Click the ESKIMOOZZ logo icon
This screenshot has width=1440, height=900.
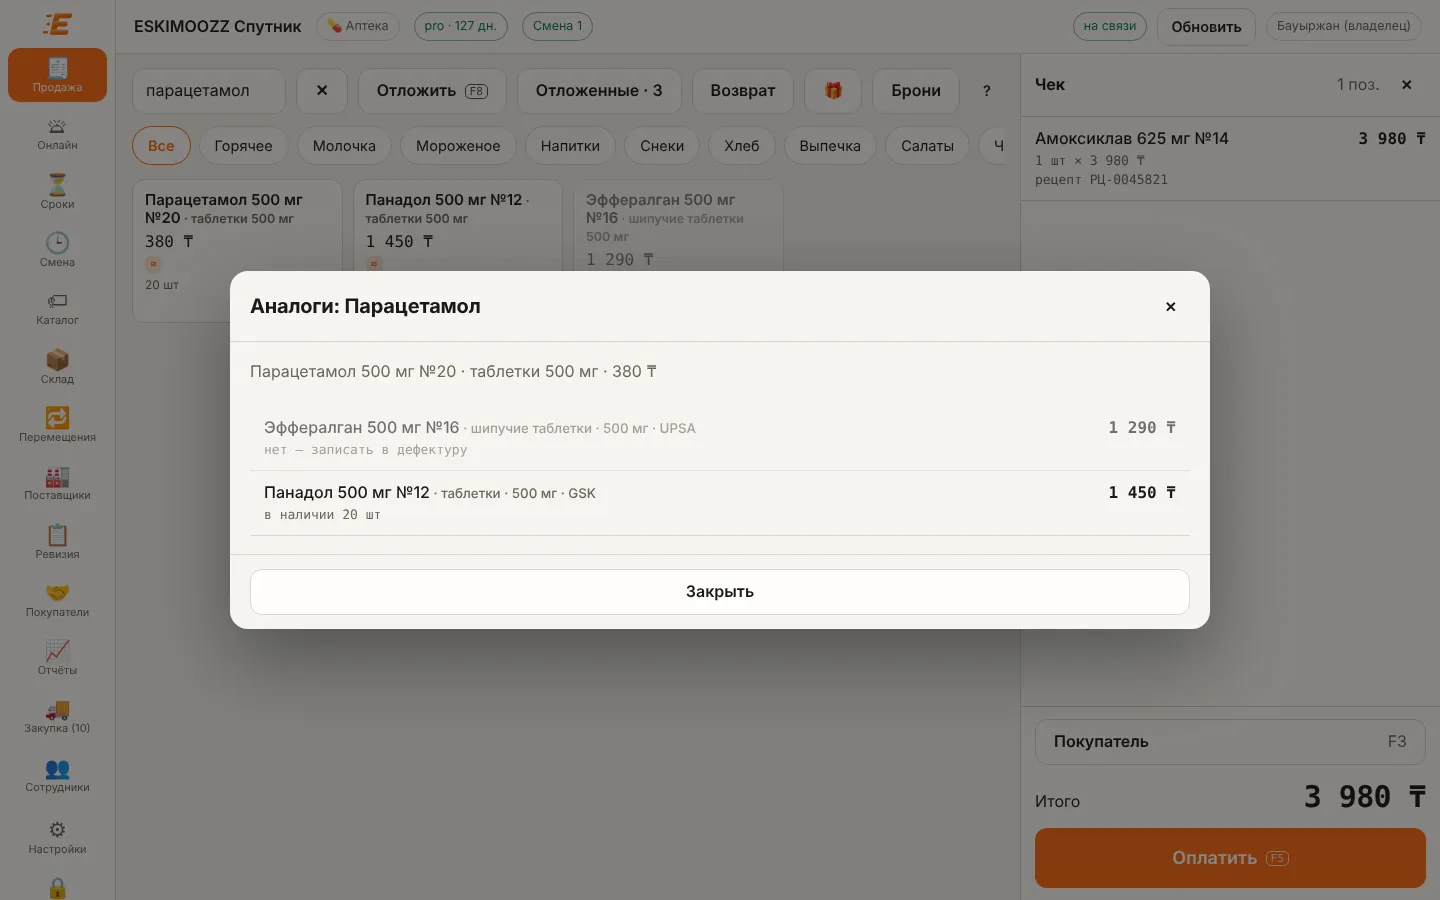[x=57, y=24]
